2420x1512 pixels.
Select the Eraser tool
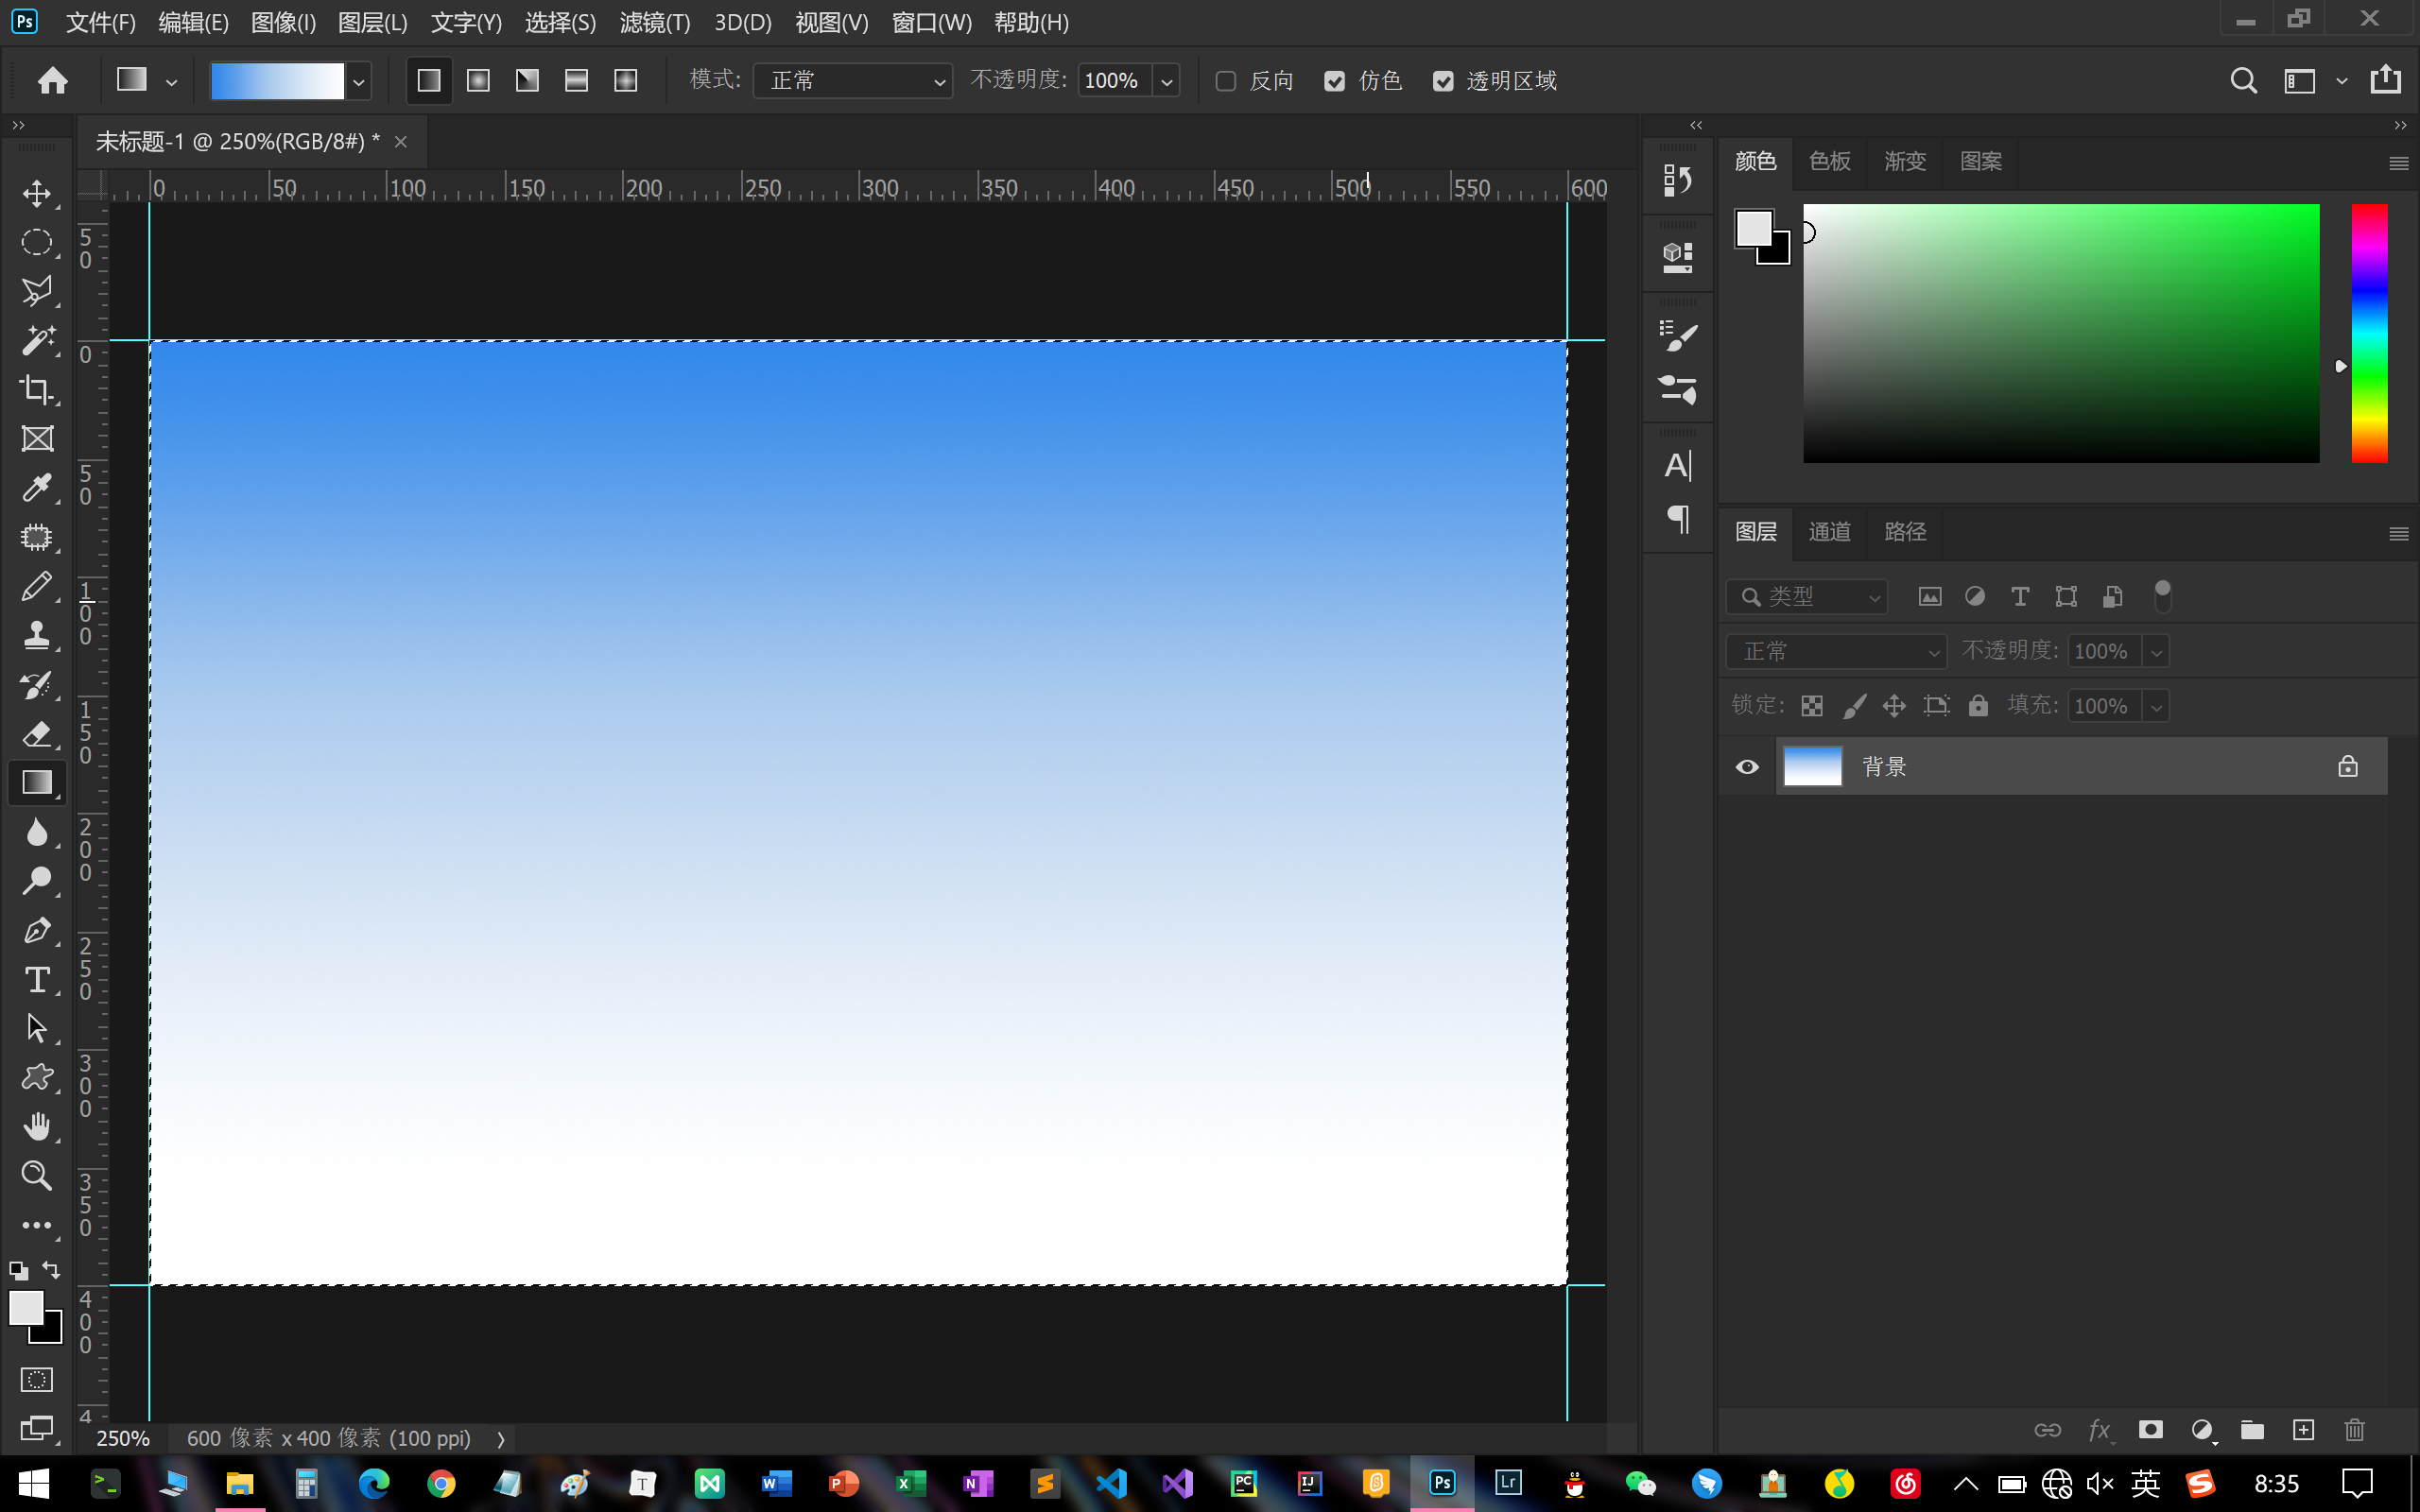click(39, 733)
